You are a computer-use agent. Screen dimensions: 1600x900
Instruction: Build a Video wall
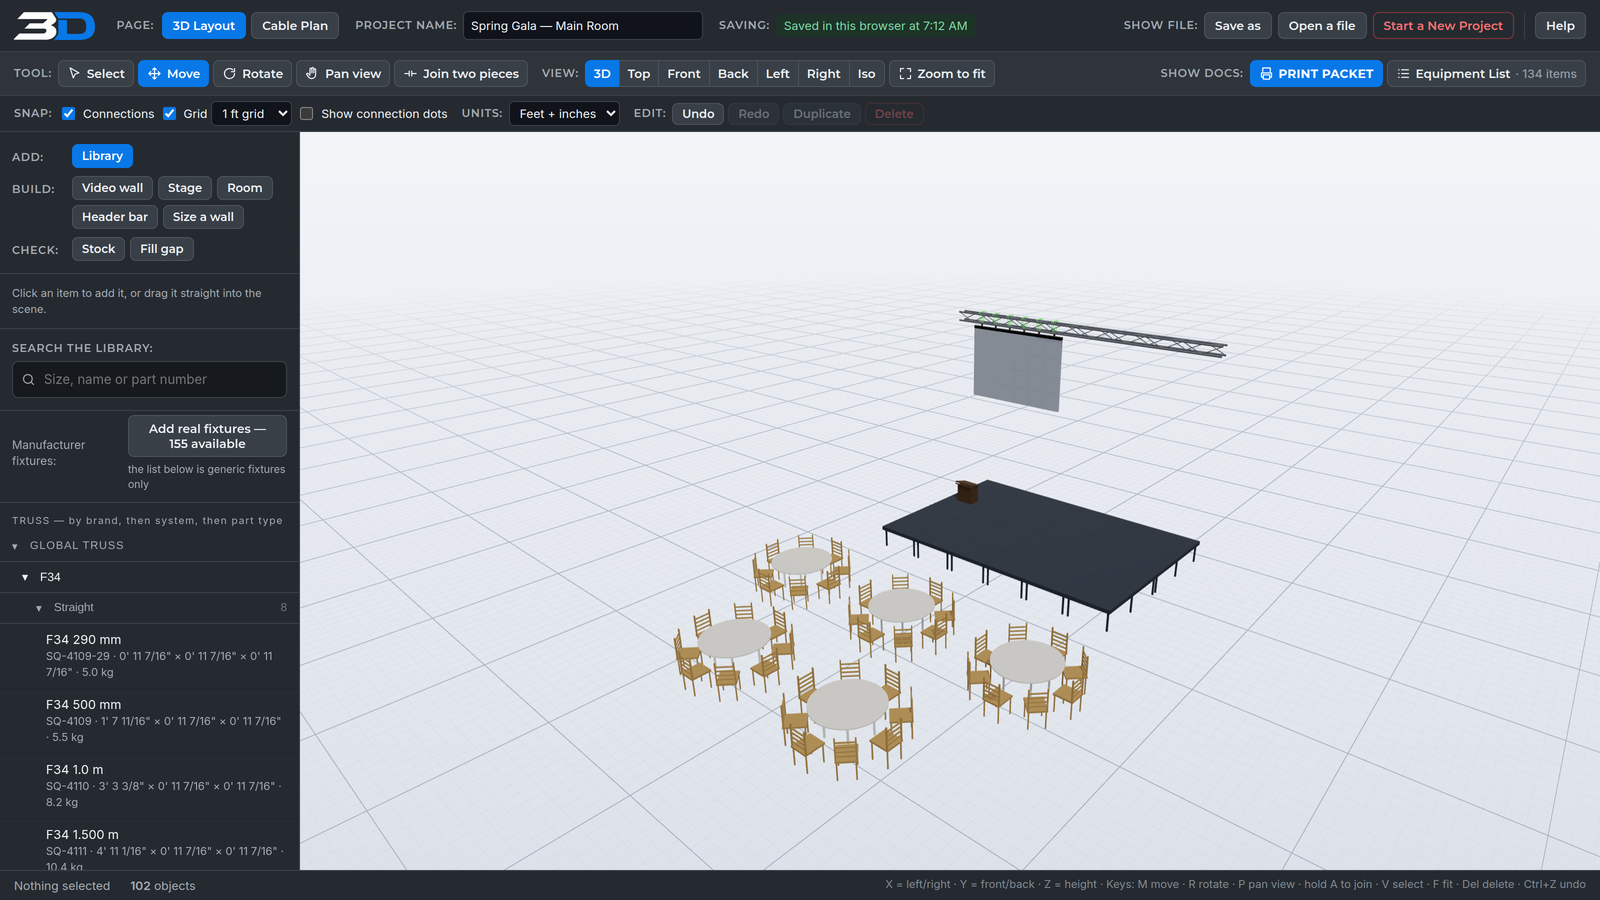coord(112,188)
